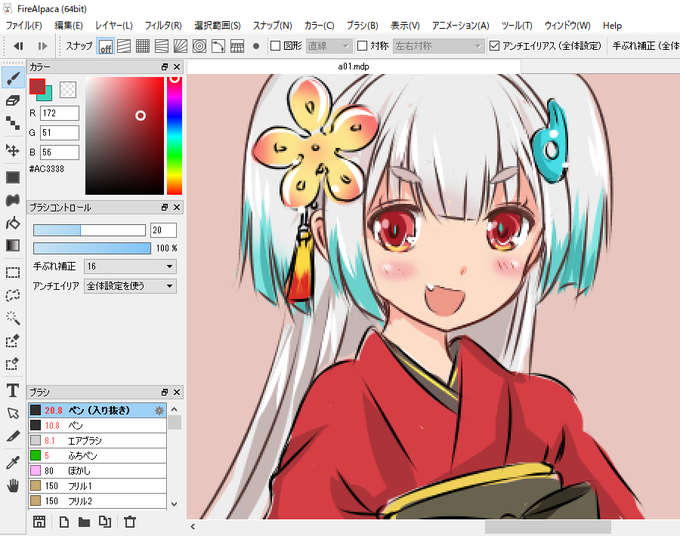
Task: Enable vanishing point snap
Action: (x=162, y=46)
